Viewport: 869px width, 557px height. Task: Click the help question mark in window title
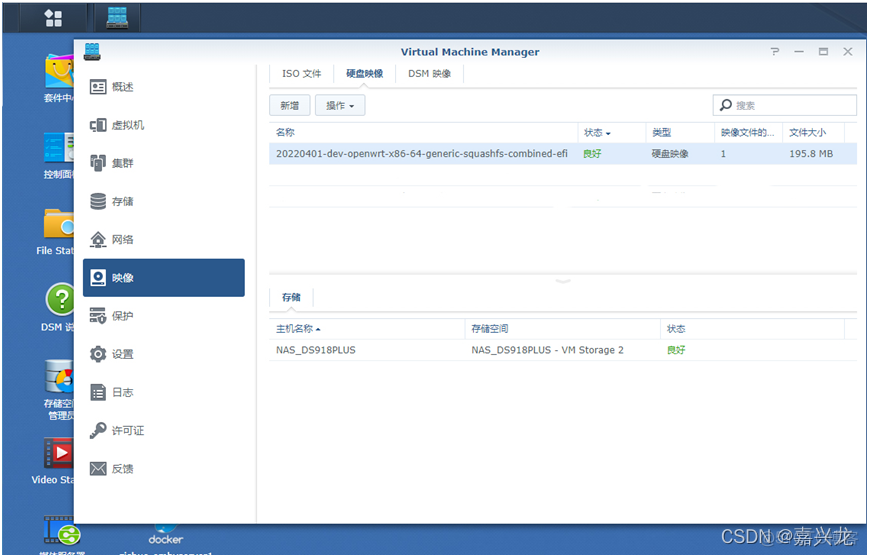click(x=775, y=52)
